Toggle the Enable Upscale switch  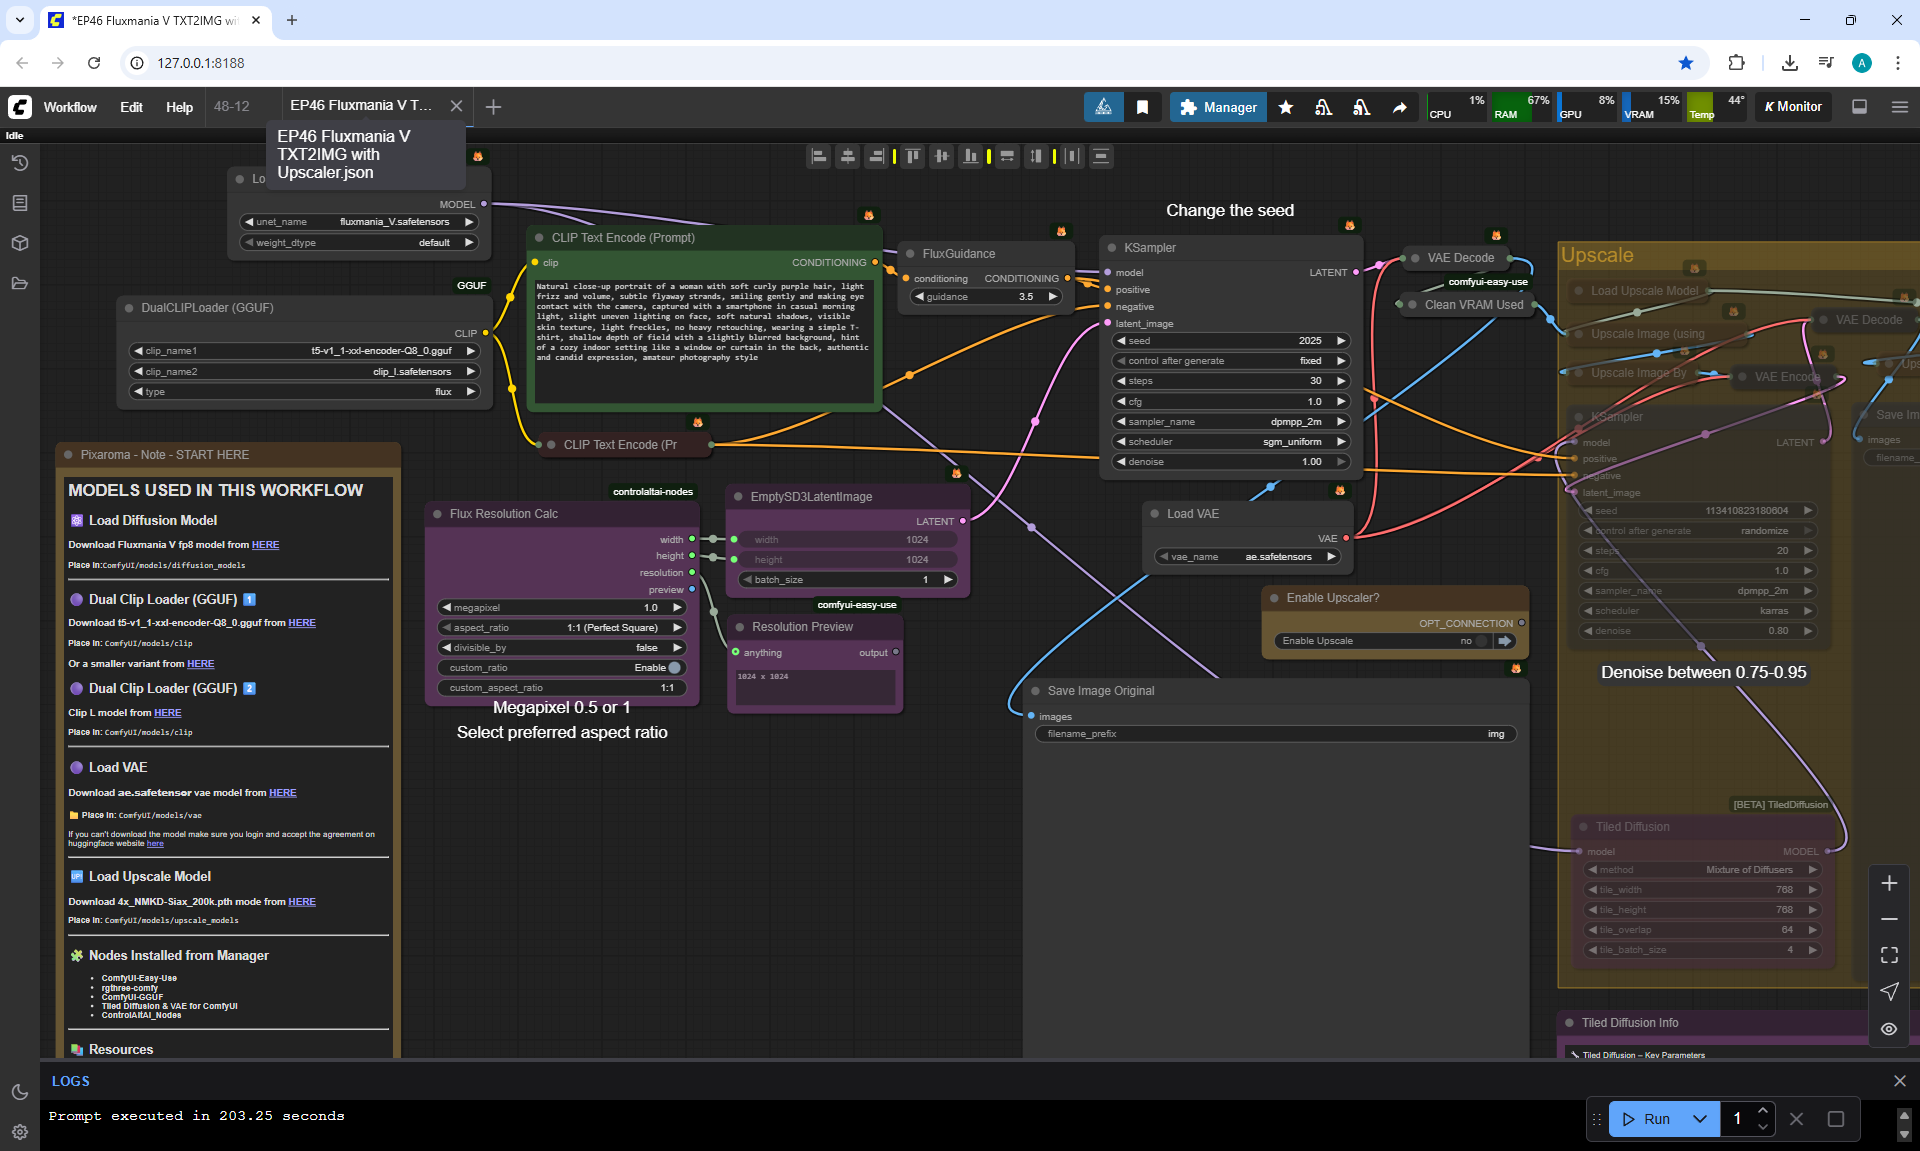pyautogui.click(x=1481, y=641)
